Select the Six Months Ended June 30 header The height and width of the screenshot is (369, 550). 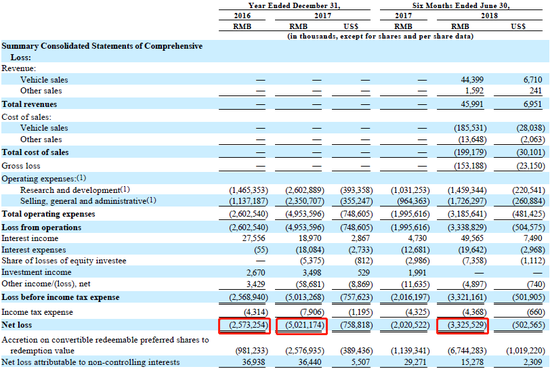point(461,5)
